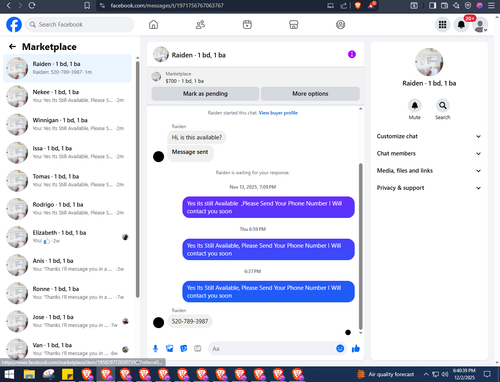Open Air quality forecast widget
500x382 pixels.
point(386,374)
